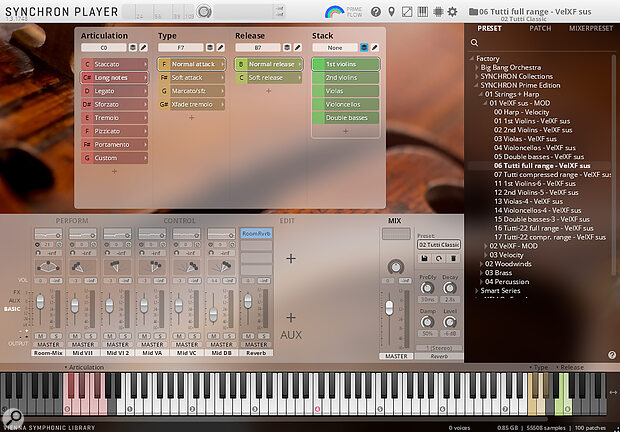Click the Prime Flow rainbow logo
Screen dimensions: 620x432
(x=335, y=12)
